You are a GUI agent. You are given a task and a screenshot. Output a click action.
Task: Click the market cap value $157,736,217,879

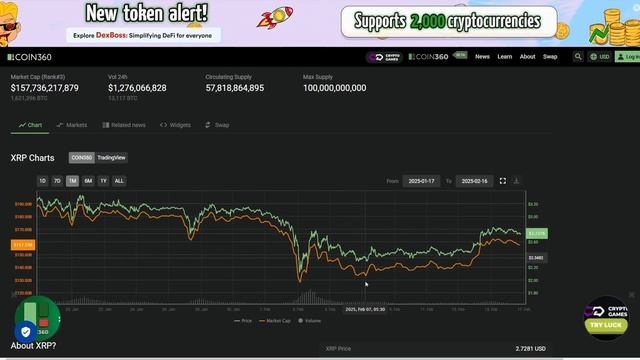click(x=44, y=88)
